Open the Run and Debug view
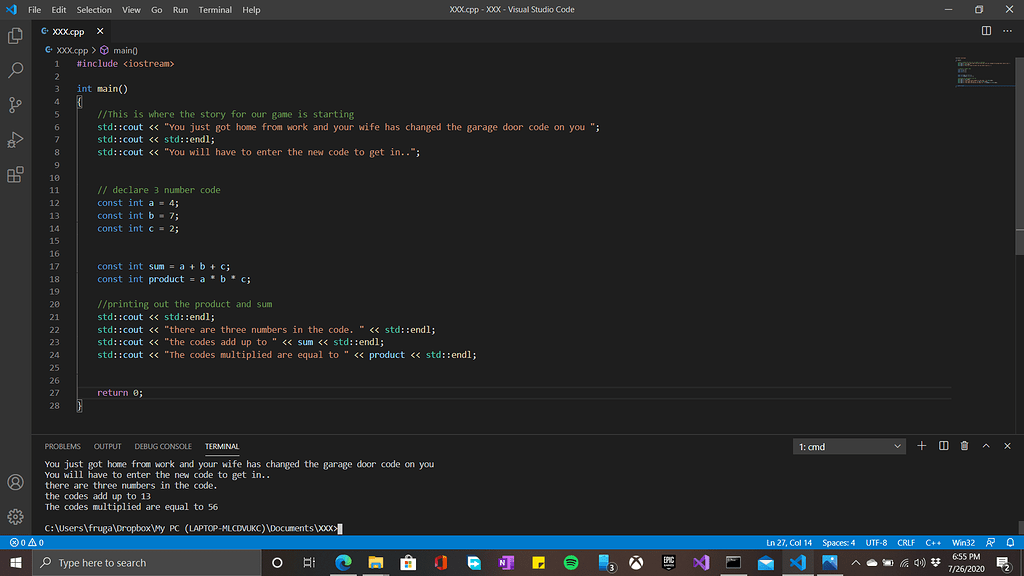 [15, 140]
